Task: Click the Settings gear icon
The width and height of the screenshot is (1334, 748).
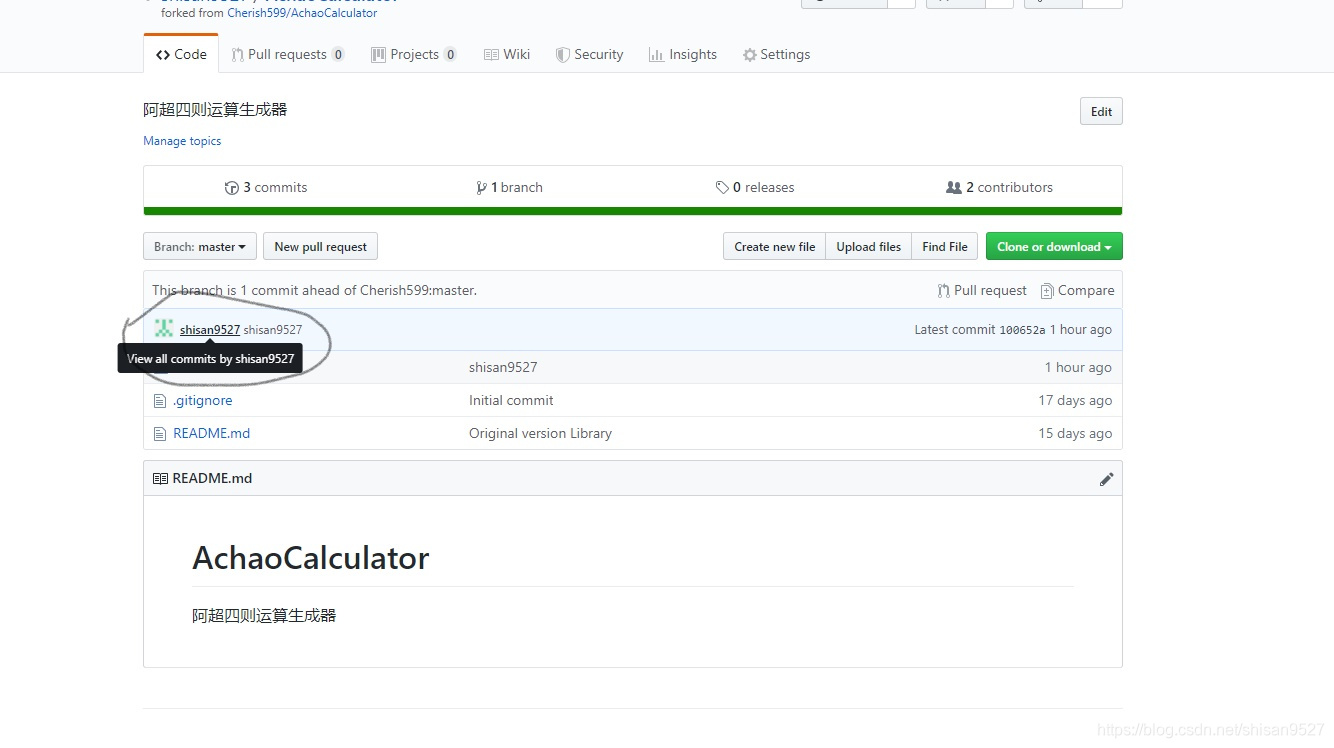Action: click(x=750, y=55)
